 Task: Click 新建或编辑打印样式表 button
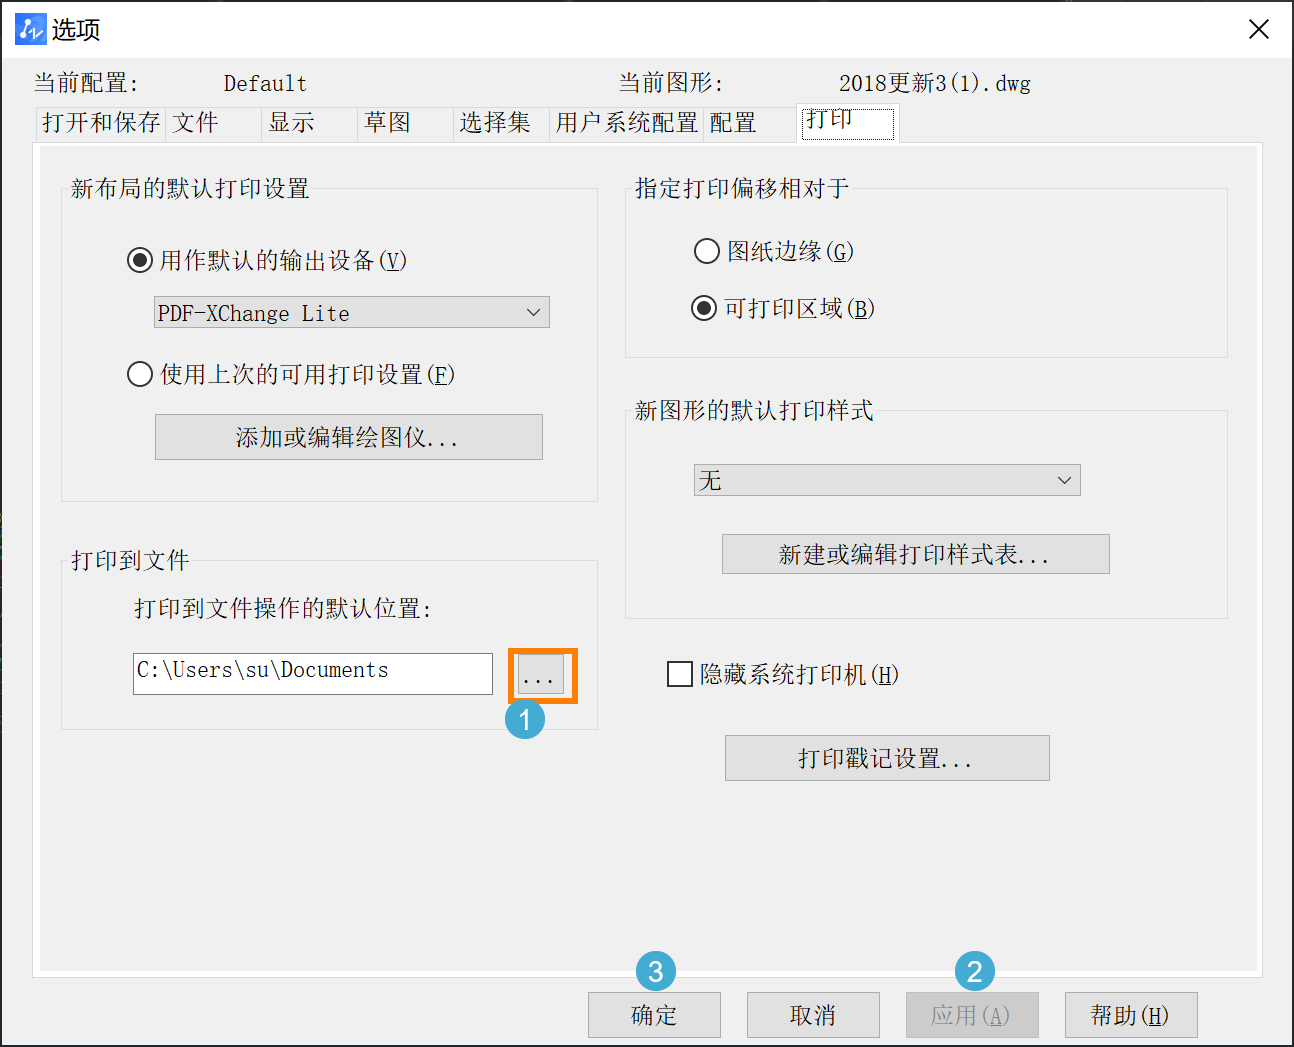[916, 554]
